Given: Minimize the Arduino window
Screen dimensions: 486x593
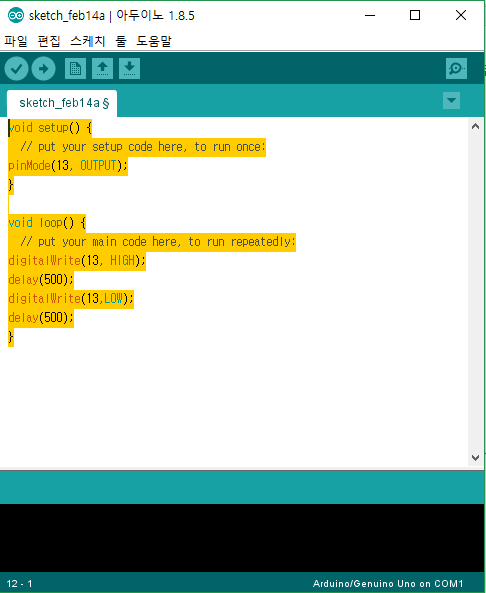Looking at the screenshot, I should tap(370, 15).
